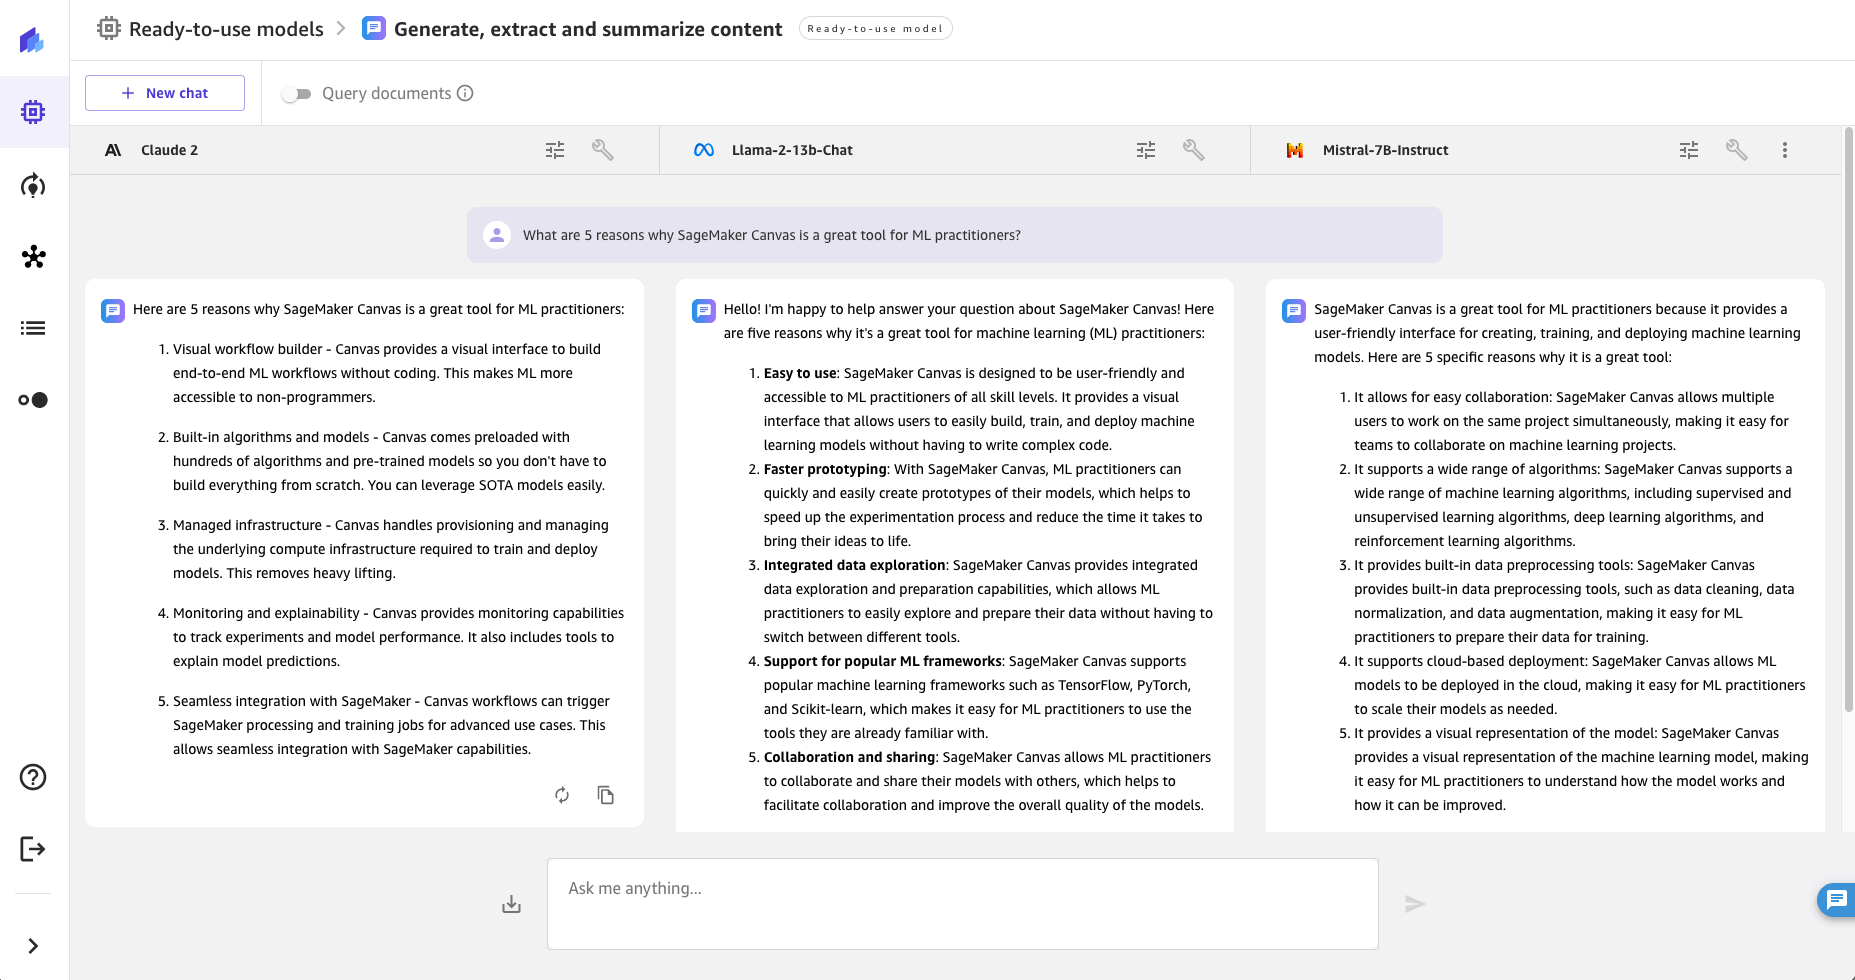Open Mistral-7B-Instruct settings sliders

(x=1689, y=150)
